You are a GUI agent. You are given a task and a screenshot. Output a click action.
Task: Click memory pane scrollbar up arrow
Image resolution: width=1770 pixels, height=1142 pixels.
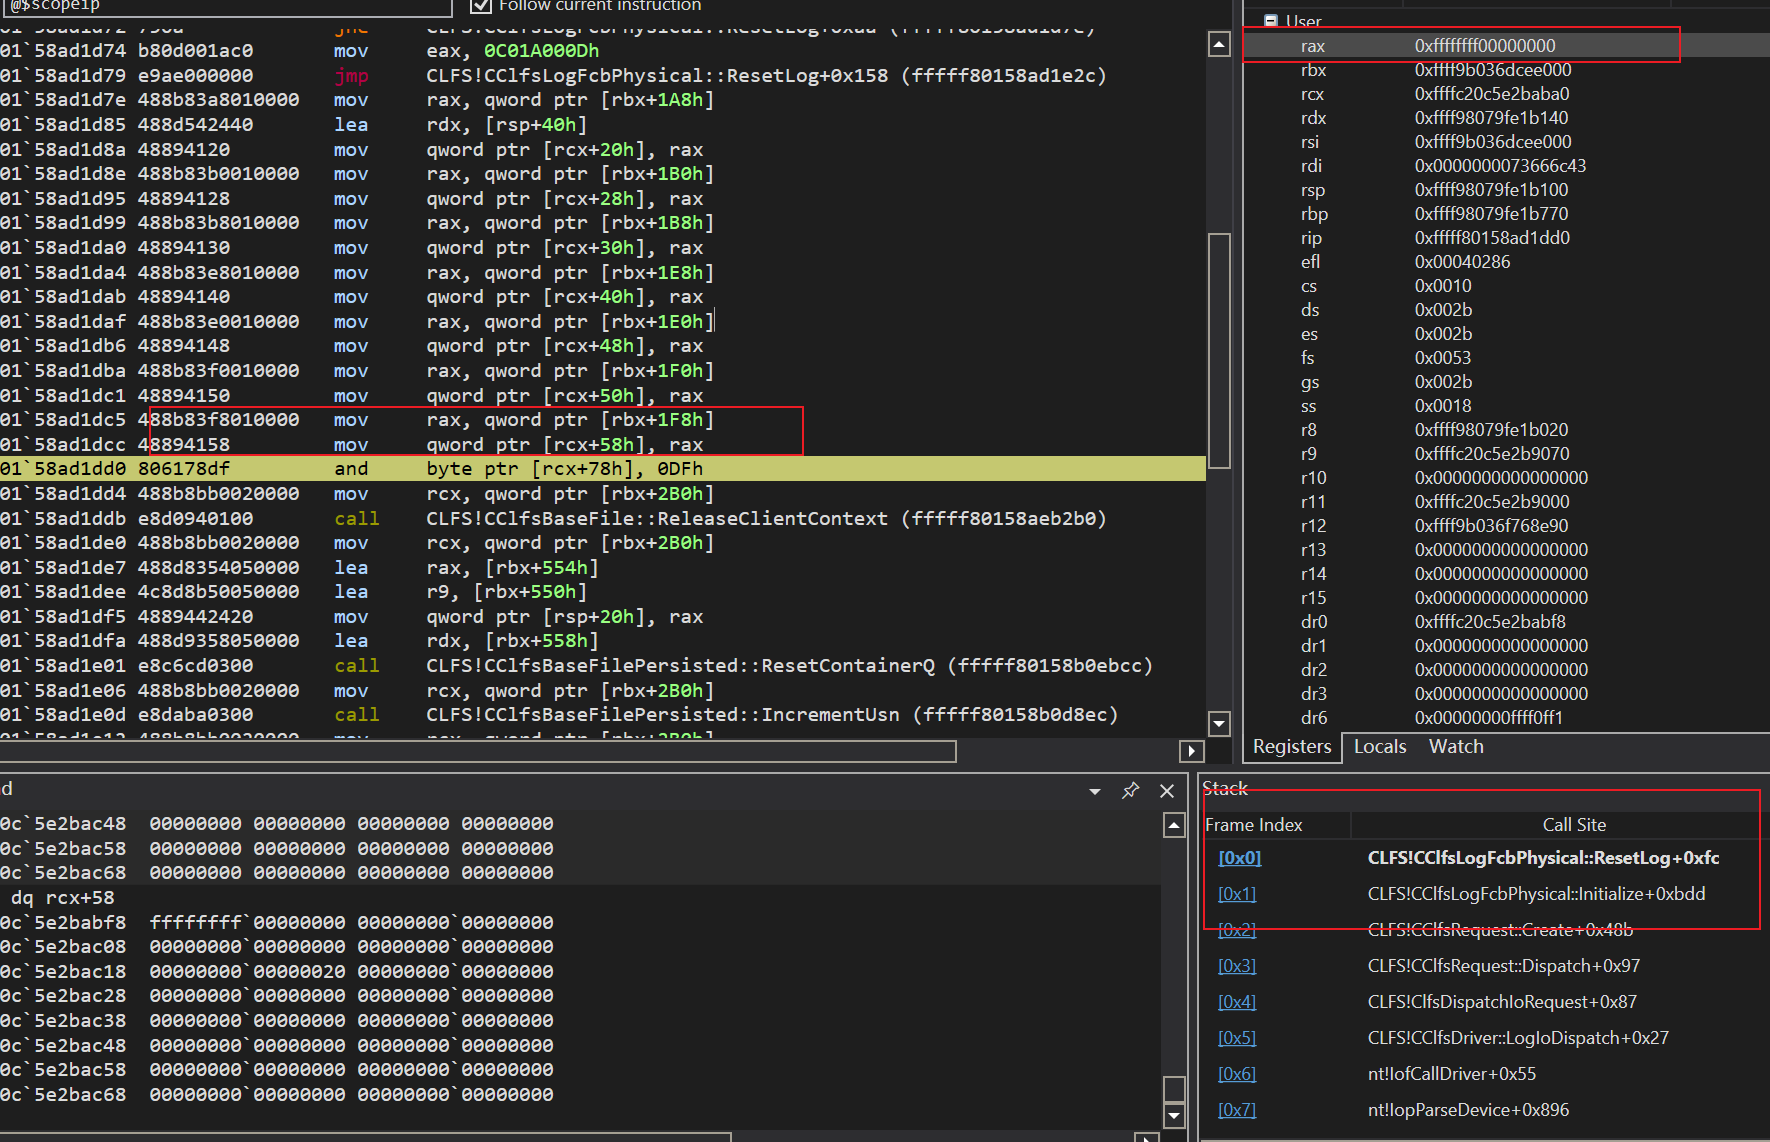coord(1175,825)
